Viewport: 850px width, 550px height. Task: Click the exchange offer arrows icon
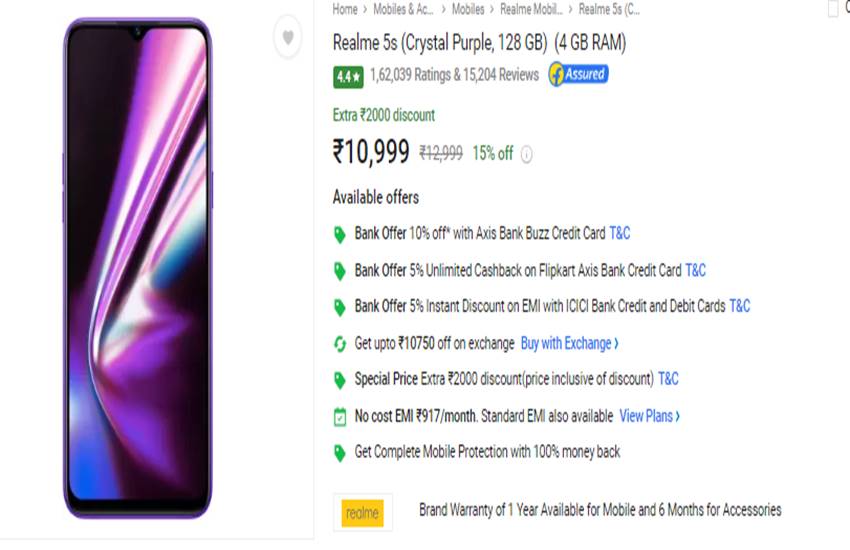pos(340,344)
